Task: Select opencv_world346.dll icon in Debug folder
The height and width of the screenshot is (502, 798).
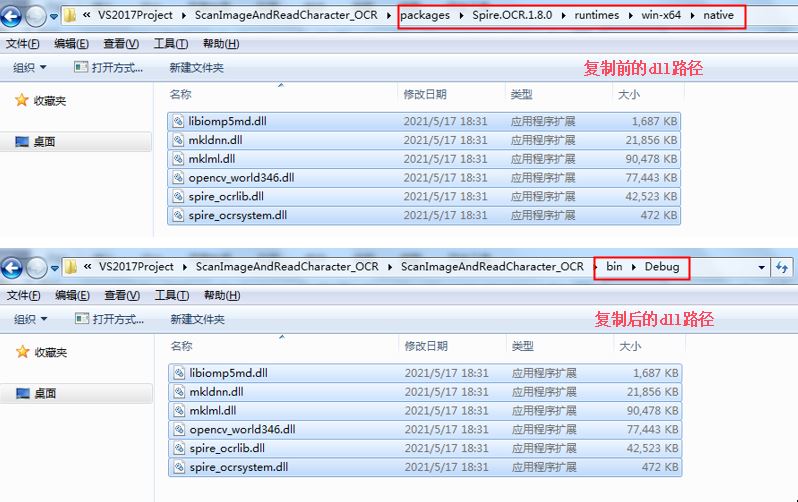Action: coord(179,430)
